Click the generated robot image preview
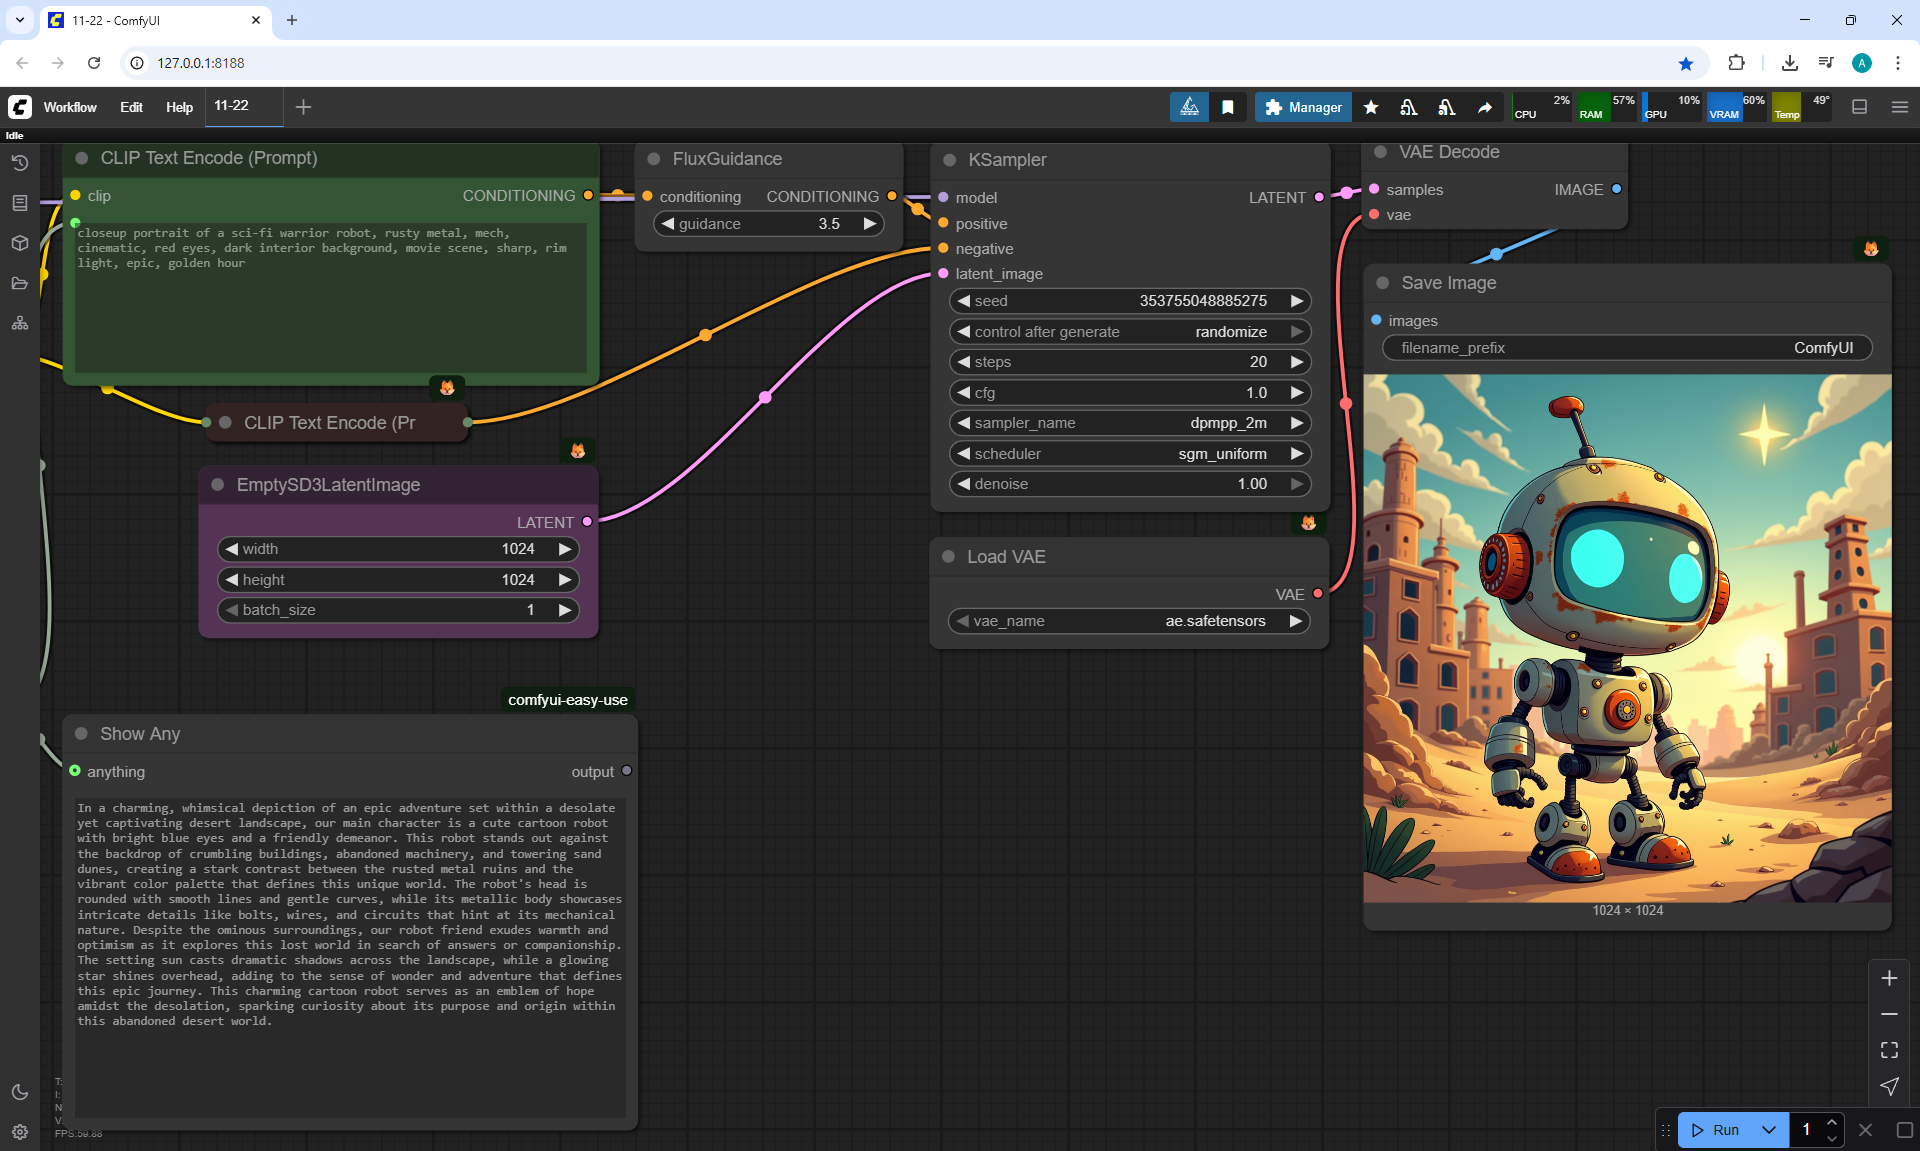The height and width of the screenshot is (1151, 1920). click(x=1627, y=638)
